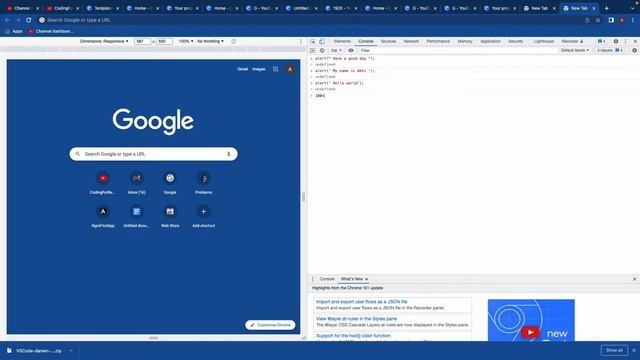Open the CodingForBe... YouTube shortcut
Viewport: 640px width, 360px height.
(x=103, y=183)
